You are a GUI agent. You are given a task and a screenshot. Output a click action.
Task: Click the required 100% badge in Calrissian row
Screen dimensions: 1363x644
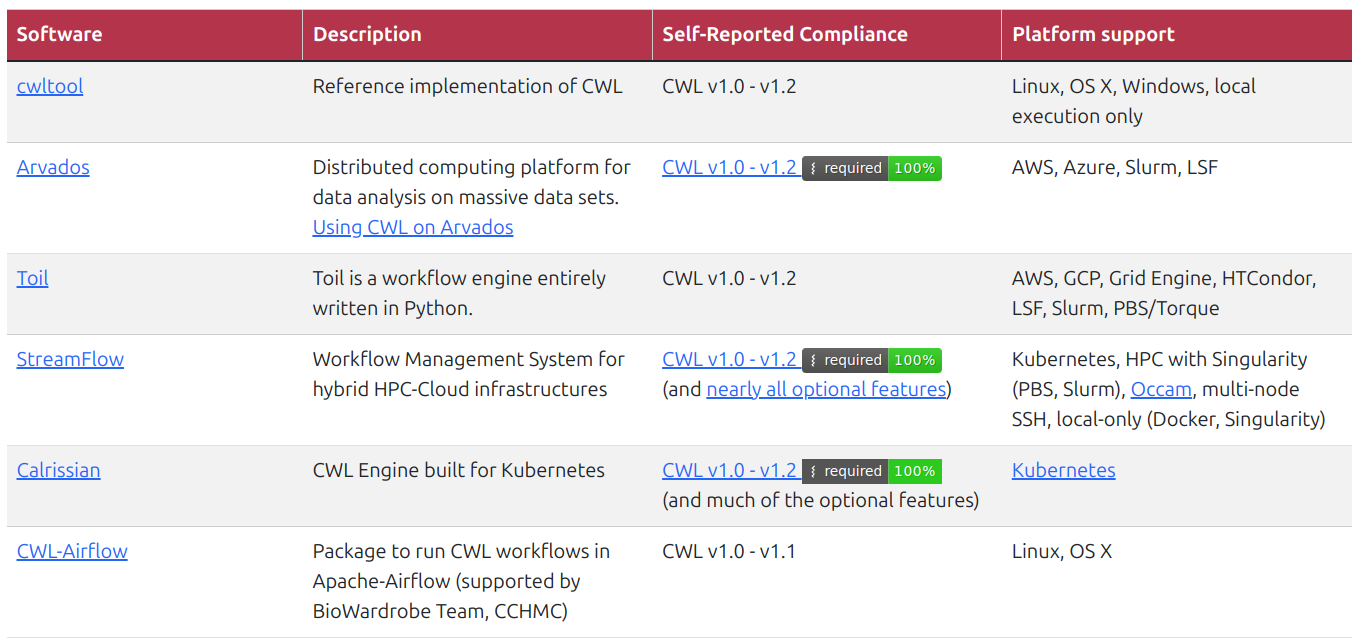tap(872, 471)
